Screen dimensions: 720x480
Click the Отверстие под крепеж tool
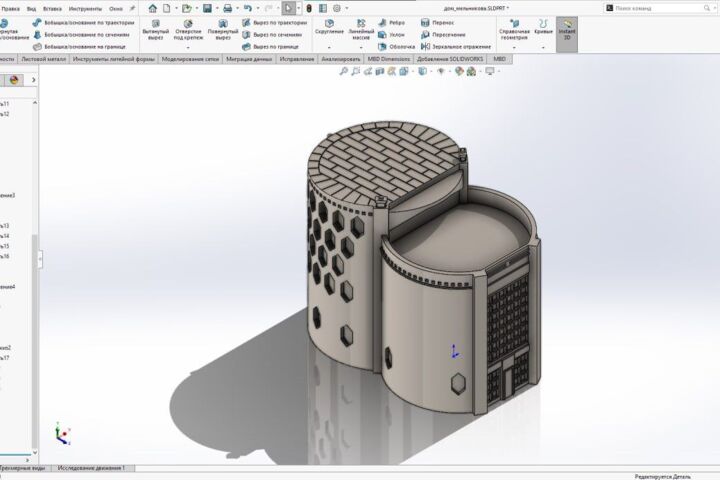click(188, 30)
